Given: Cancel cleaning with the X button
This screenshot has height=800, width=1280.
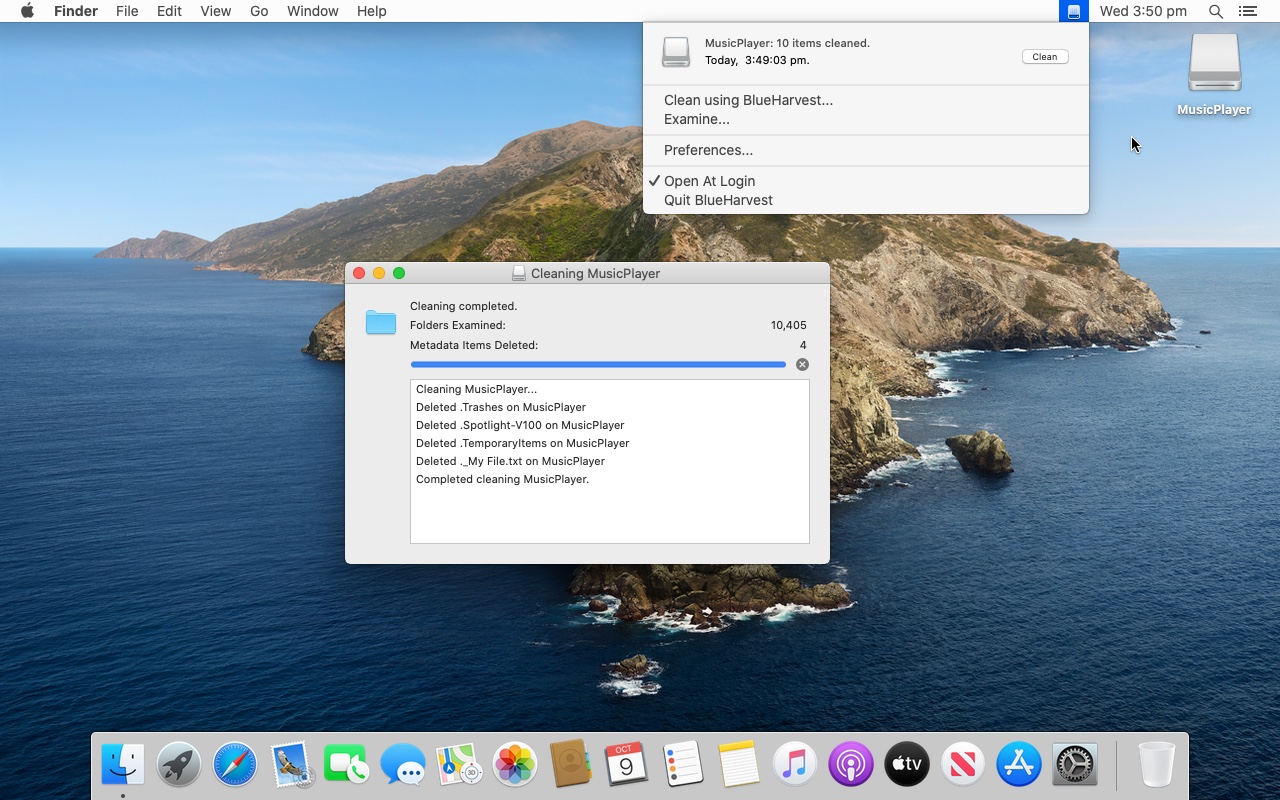Looking at the screenshot, I should coord(802,364).
